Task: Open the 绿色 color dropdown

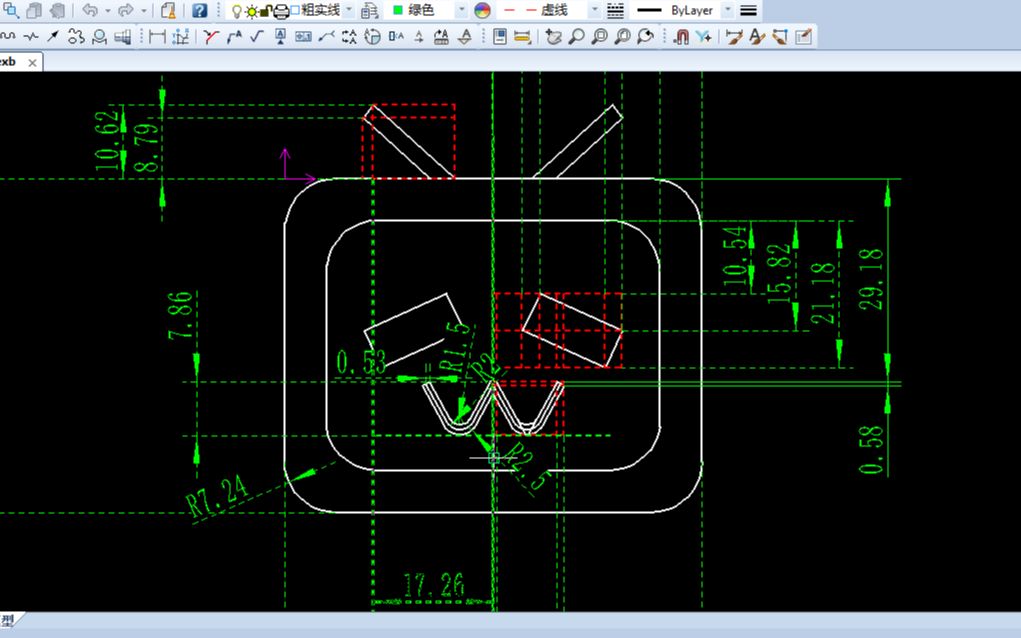Action: coord(461,10)
